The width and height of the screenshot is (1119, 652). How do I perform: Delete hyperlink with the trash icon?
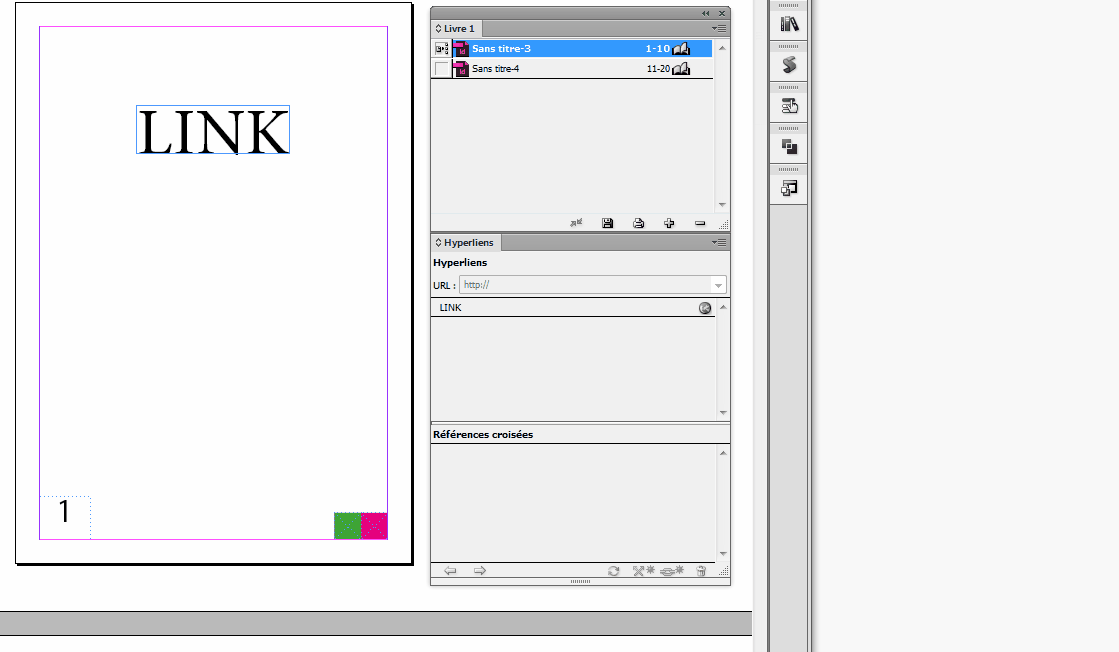pyautogui.click(x=701, y=570)
